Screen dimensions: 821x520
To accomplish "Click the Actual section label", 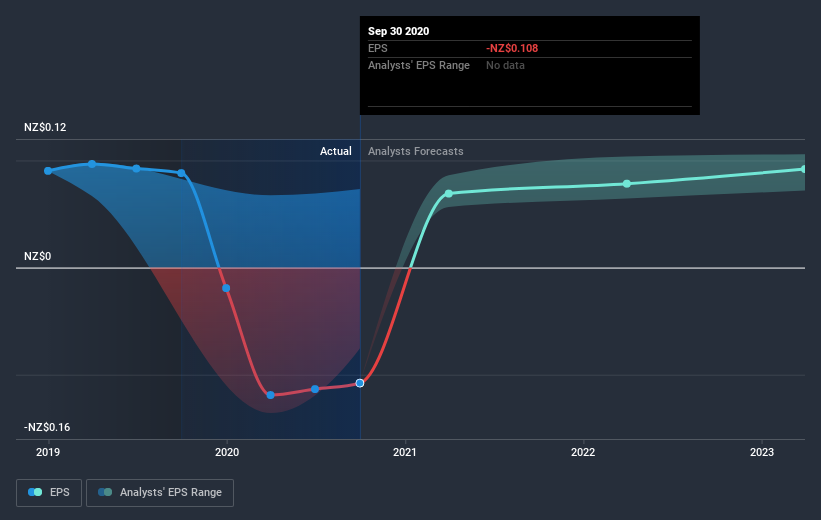I will 336,151.
